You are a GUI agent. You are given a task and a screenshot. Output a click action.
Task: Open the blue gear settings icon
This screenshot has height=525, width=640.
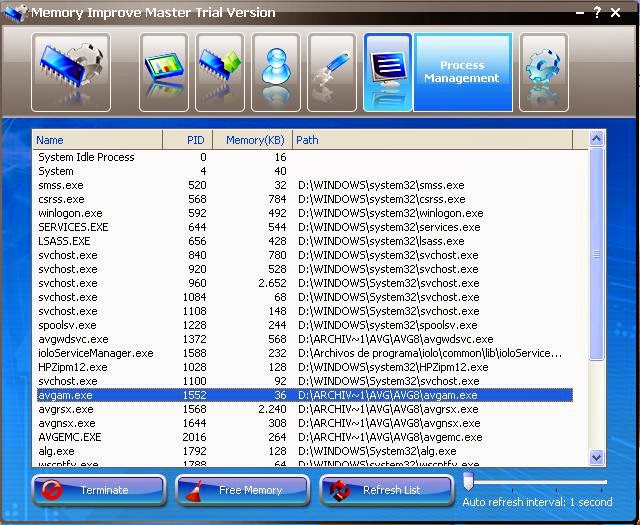tap(544, 72)
